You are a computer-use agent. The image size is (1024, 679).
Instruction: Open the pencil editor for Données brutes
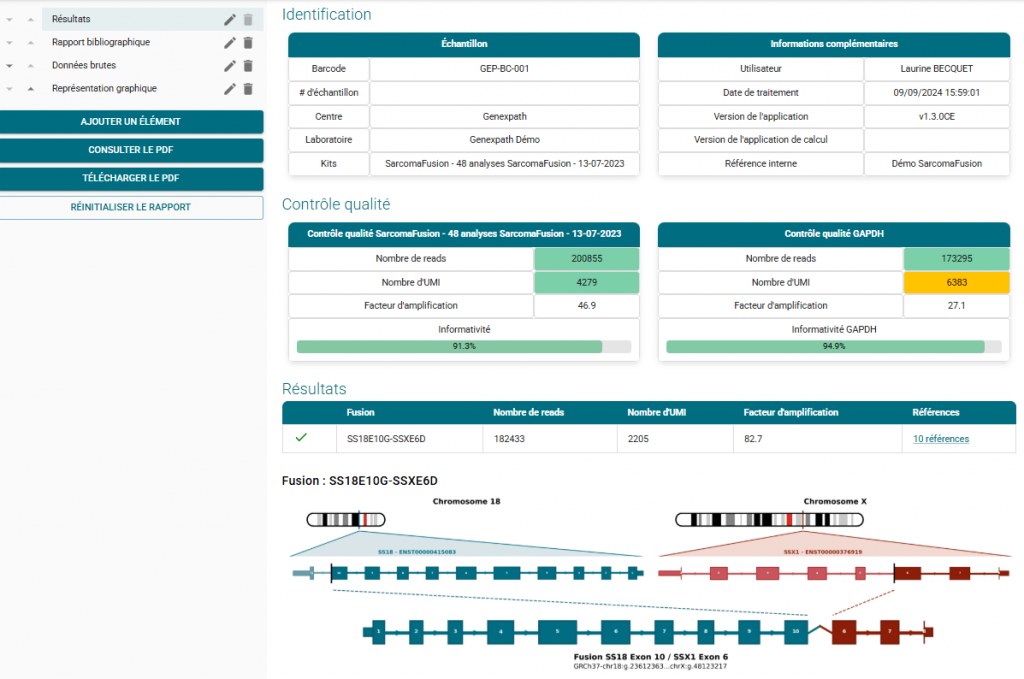click(x=229, y=65)
